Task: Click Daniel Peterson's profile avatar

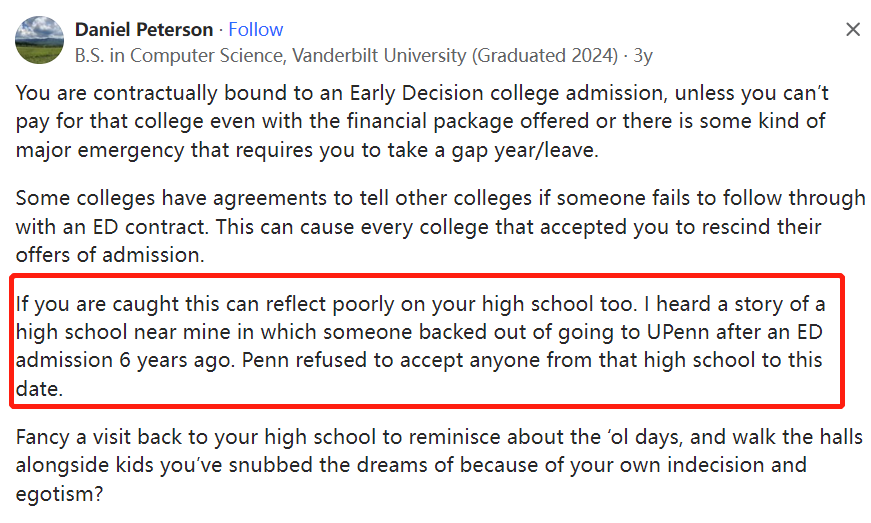Action: coord(39,41)
